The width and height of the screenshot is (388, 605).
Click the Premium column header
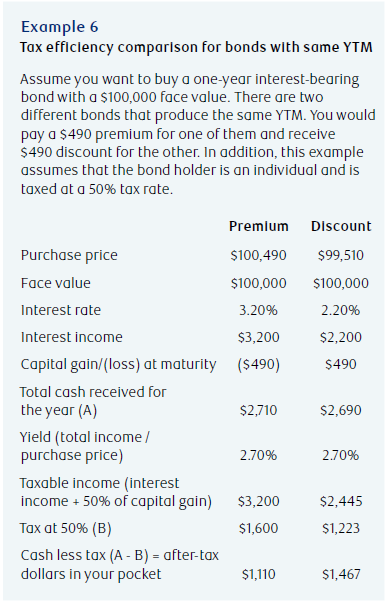(x=258, y=226)
